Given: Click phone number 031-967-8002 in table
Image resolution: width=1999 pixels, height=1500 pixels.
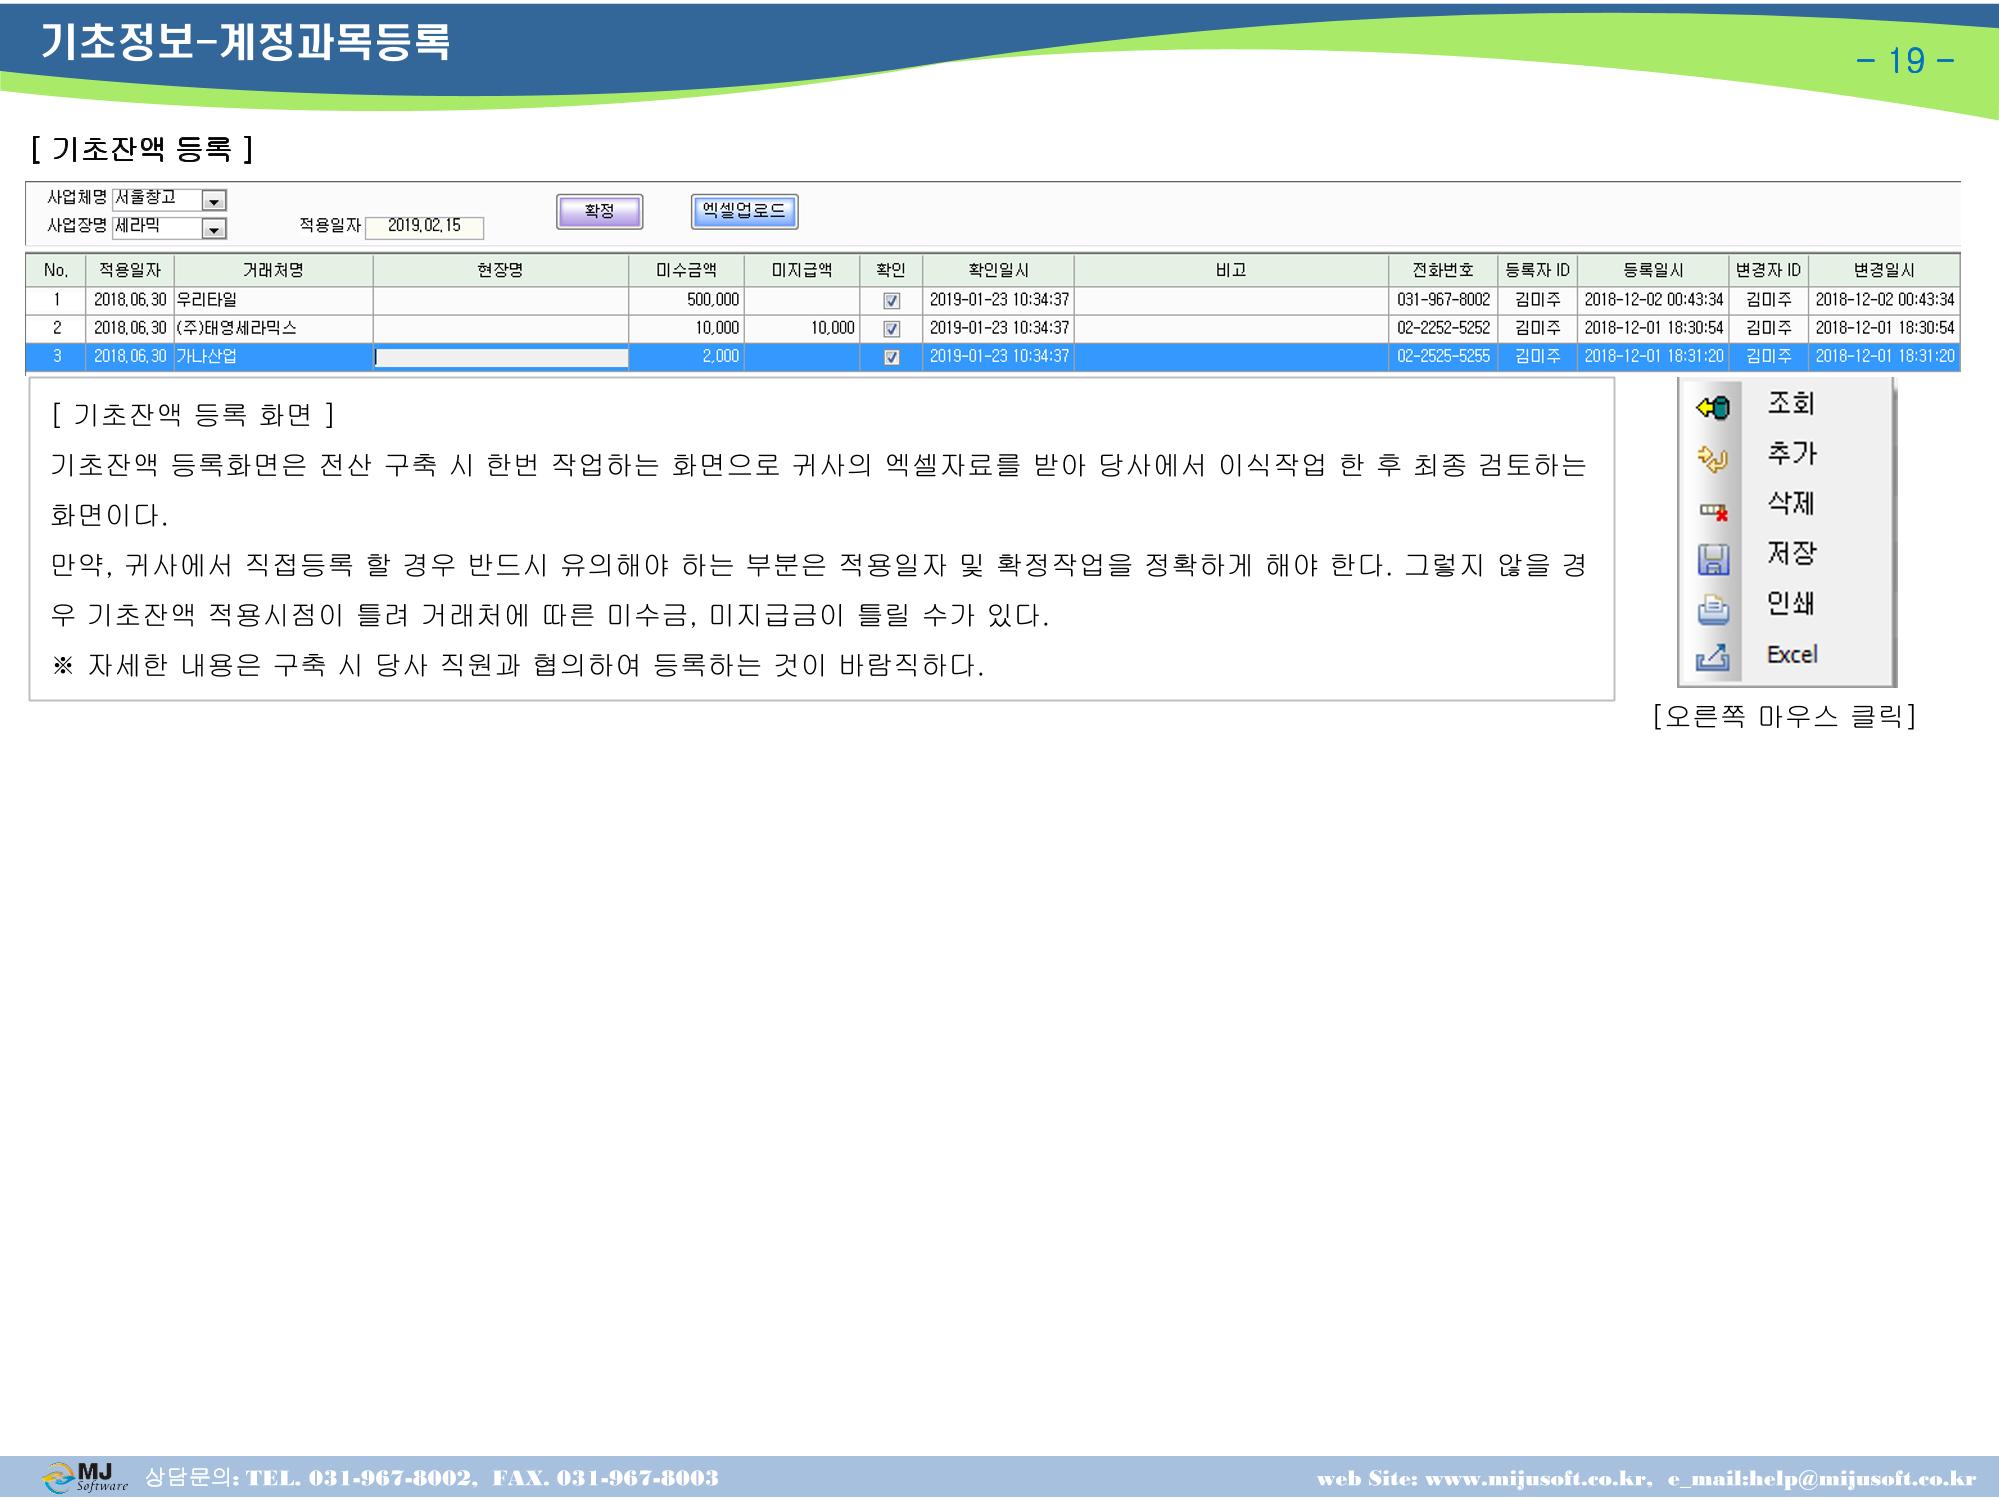Looking at the screenshot, I should [x=1443, y=300].
